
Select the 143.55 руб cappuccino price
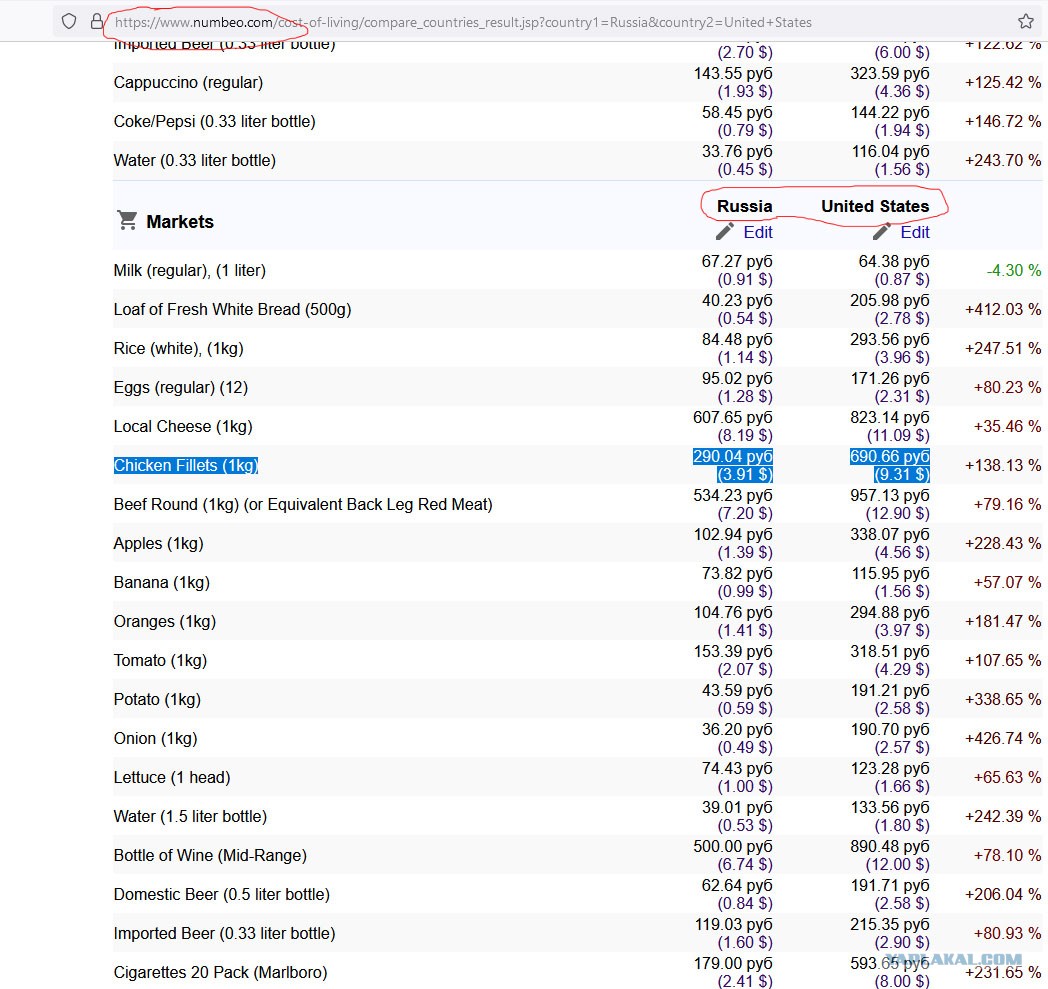coord(733,74)
